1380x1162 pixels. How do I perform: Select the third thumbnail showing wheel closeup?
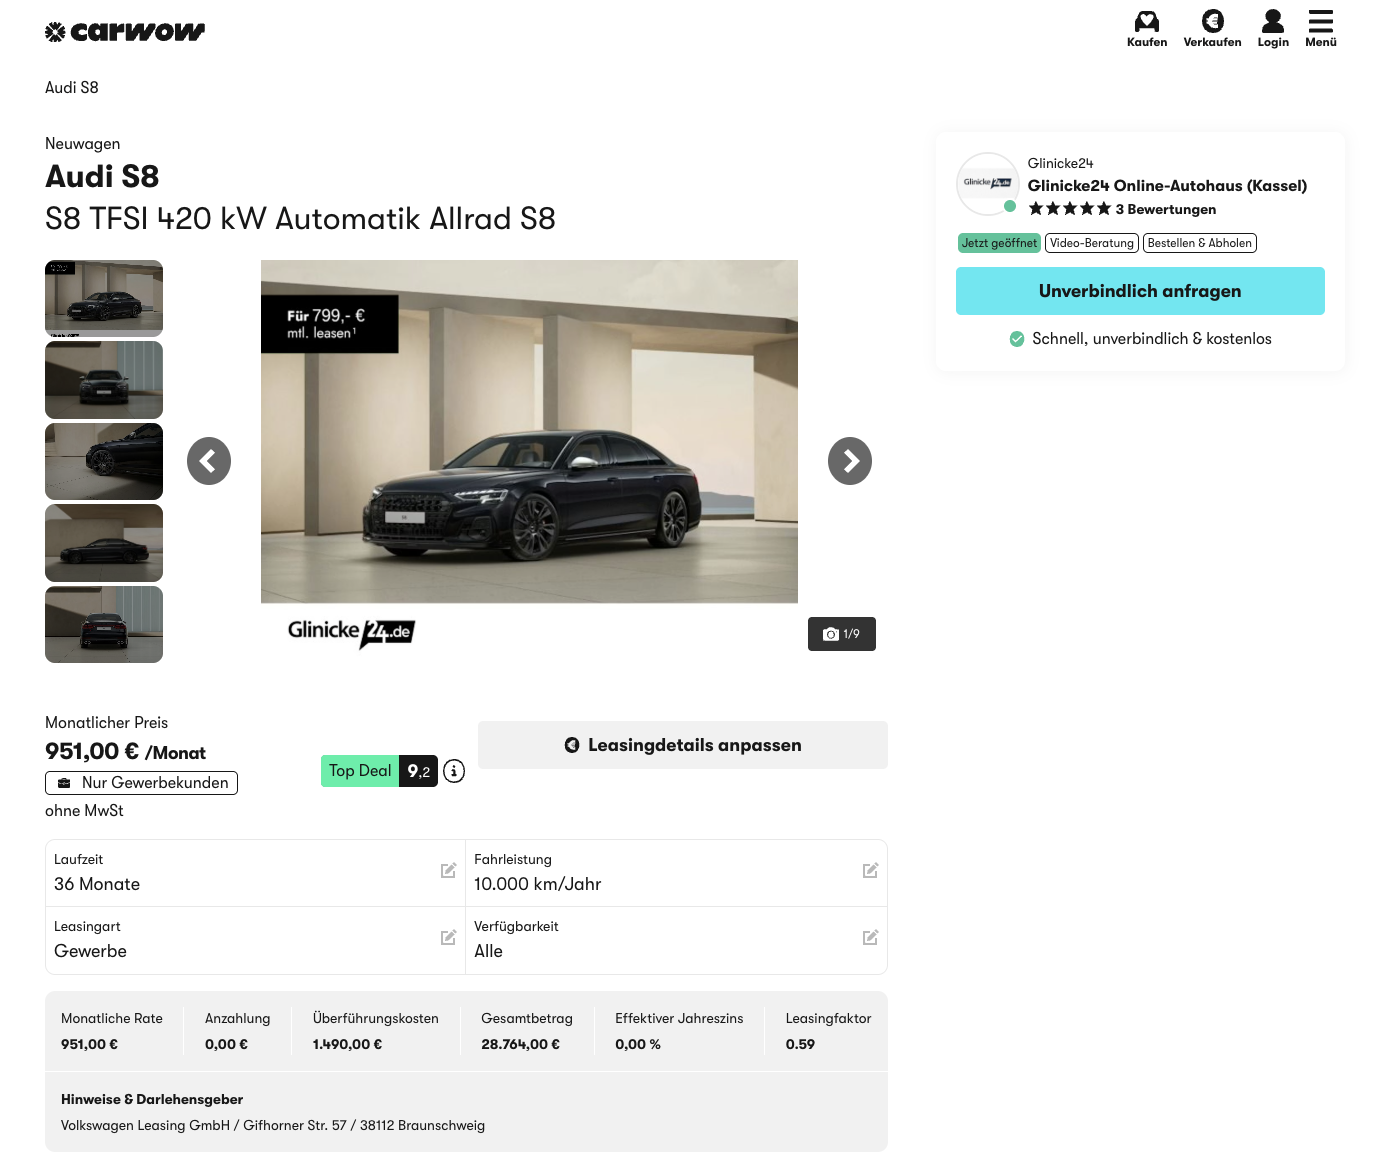point(104,461)
